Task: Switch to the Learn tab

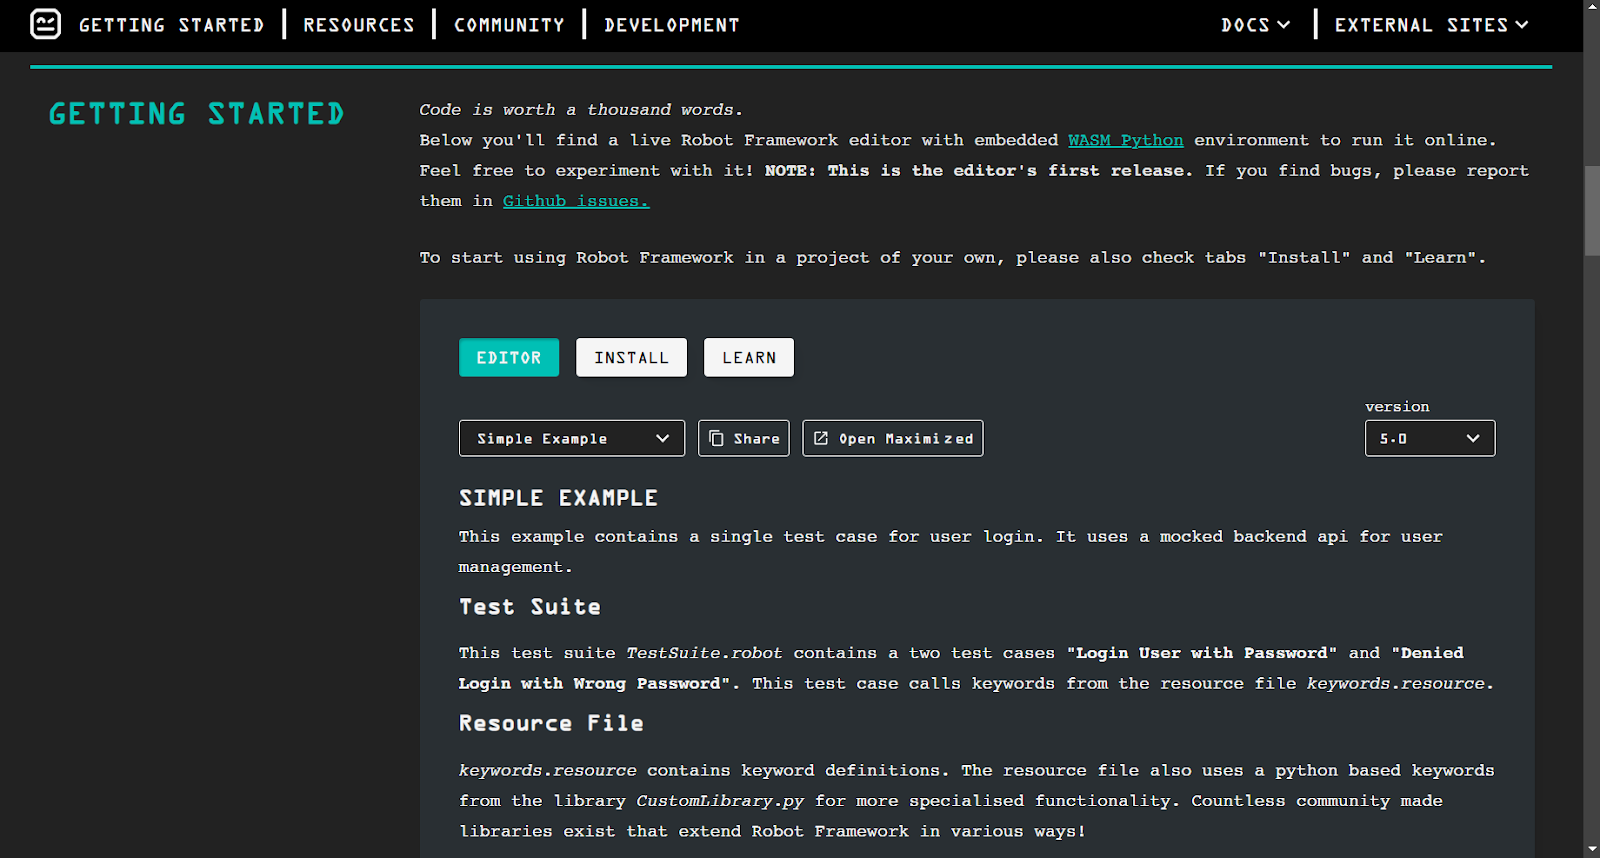Action: click(x=749, y=357)
